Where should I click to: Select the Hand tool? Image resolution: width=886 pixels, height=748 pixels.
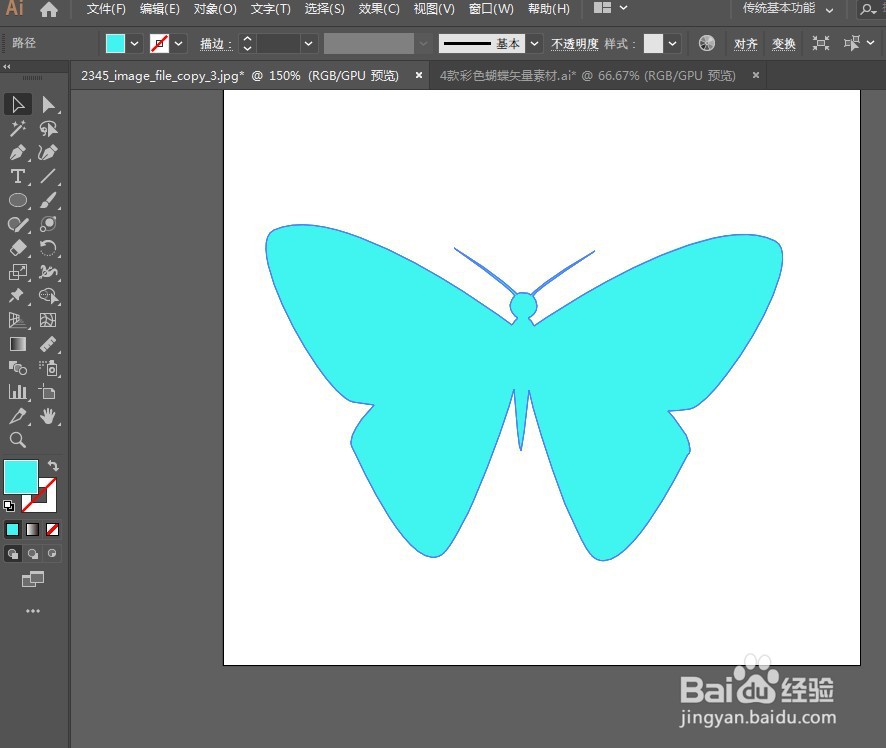(x=48, y=416)
